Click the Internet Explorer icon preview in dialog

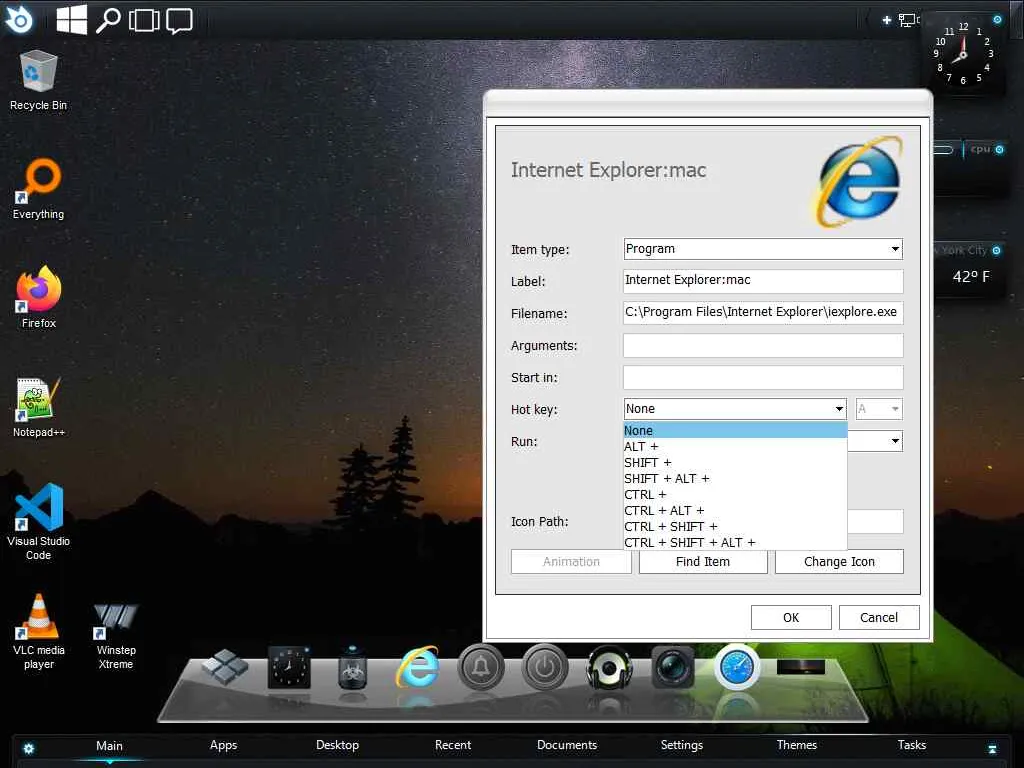[x=858, y=182]
